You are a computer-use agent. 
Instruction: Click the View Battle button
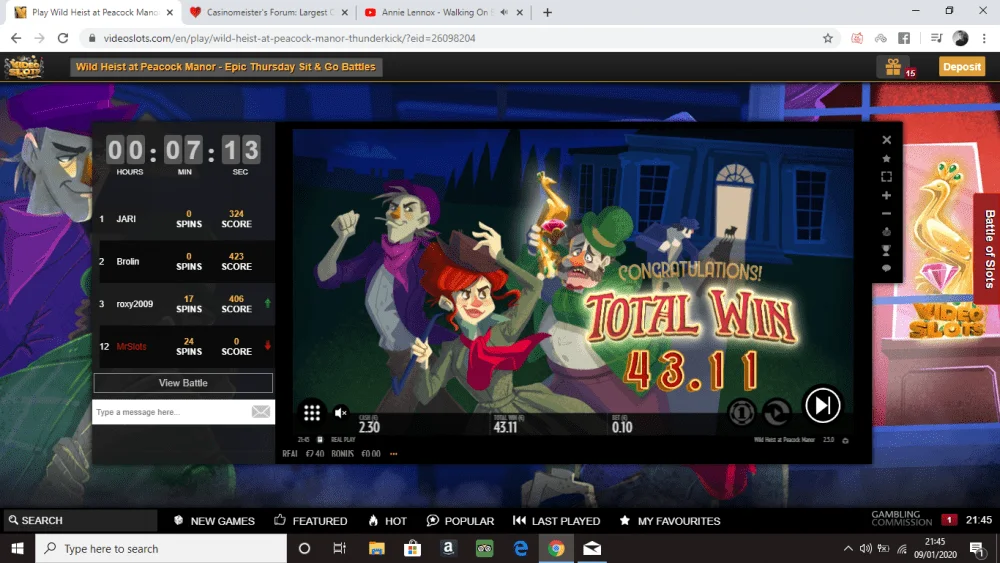tap(183, 383)
